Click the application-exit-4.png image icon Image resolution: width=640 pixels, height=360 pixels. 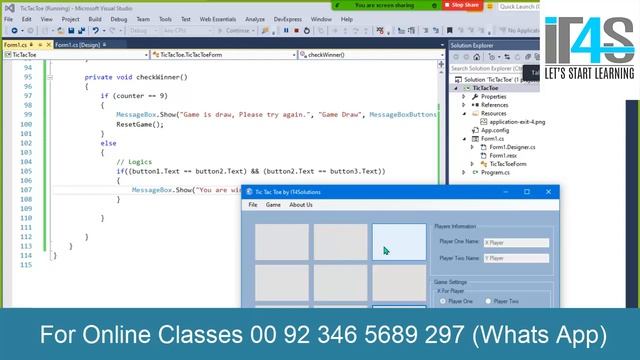click(x=484, y=122)
